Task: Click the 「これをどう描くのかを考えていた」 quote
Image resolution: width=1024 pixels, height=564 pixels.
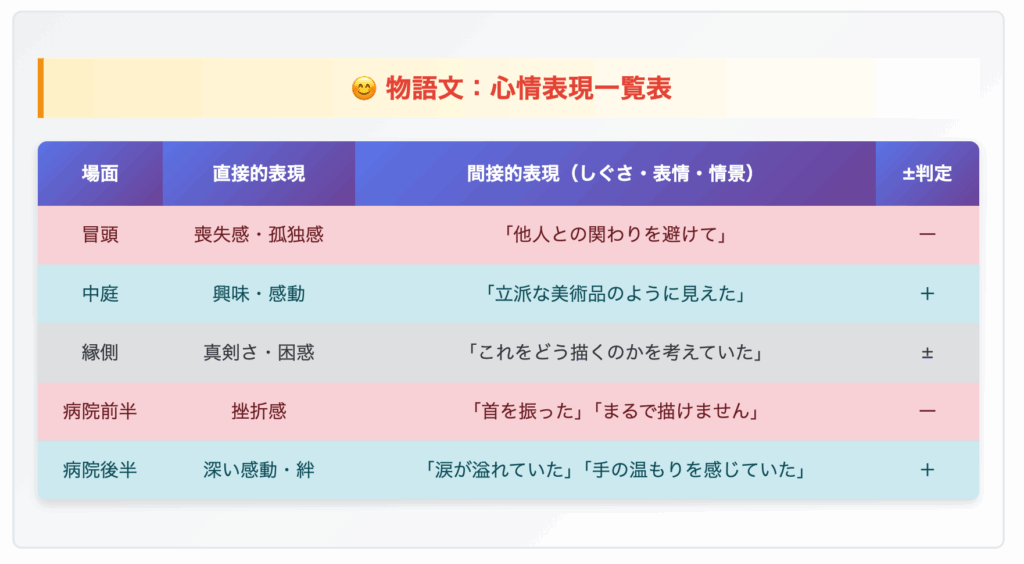Action: coord(615,352)
